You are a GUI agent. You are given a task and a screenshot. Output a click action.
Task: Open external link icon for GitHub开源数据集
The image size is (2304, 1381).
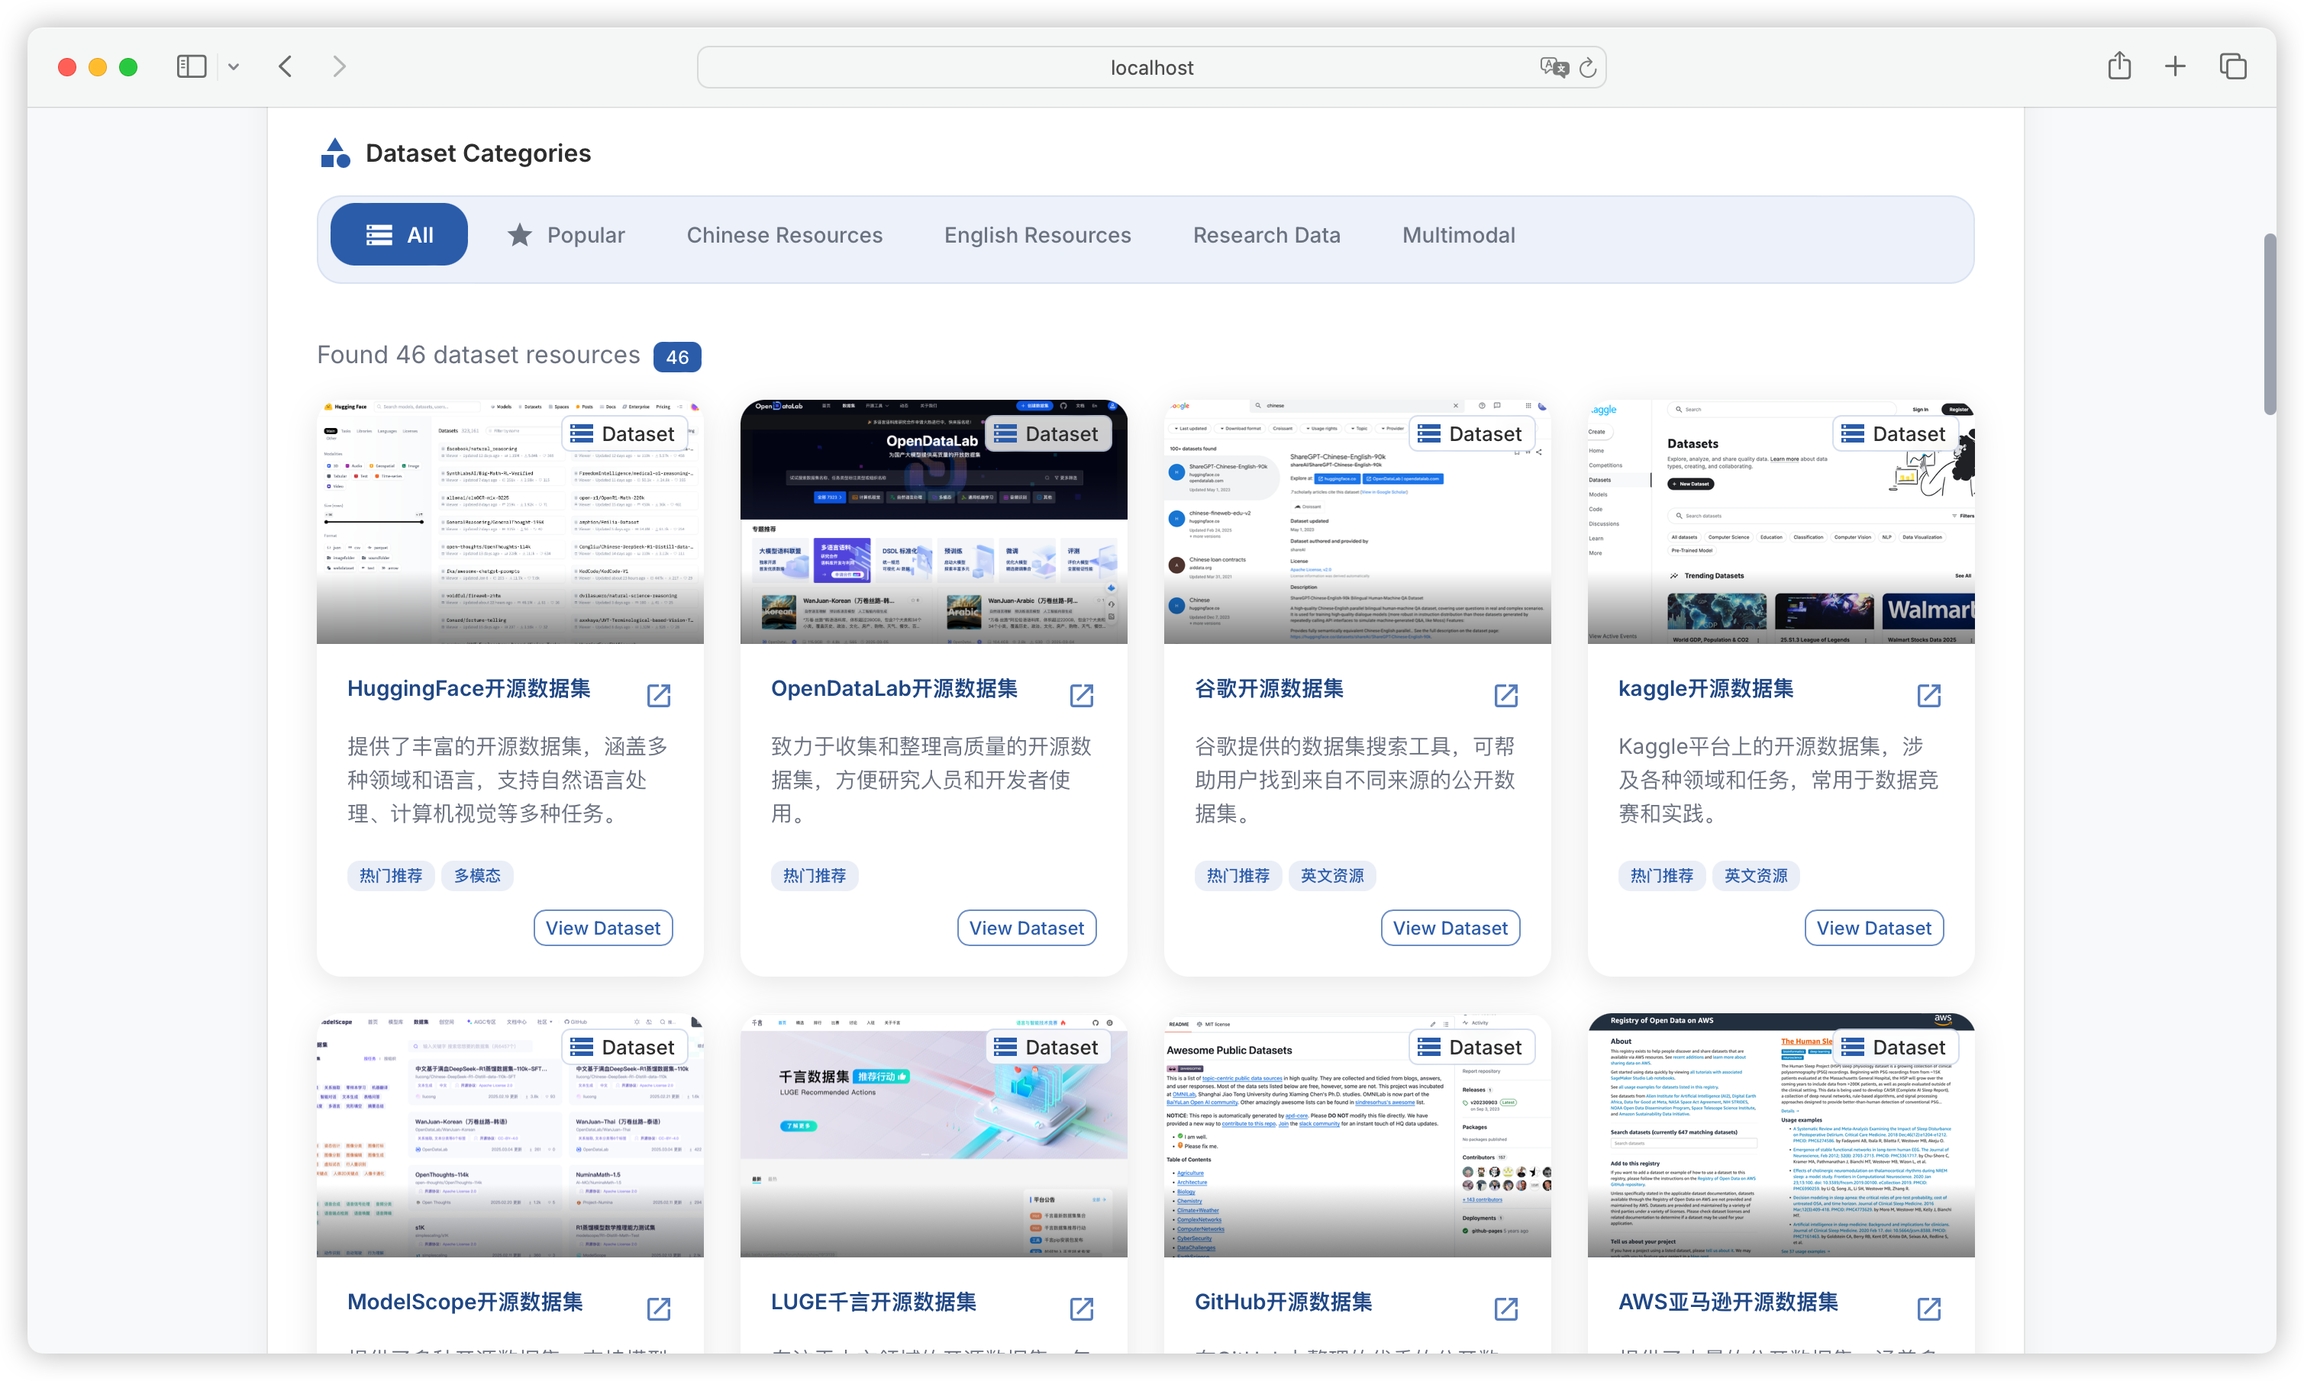pyautogui.click(x=1505, y=1308)
